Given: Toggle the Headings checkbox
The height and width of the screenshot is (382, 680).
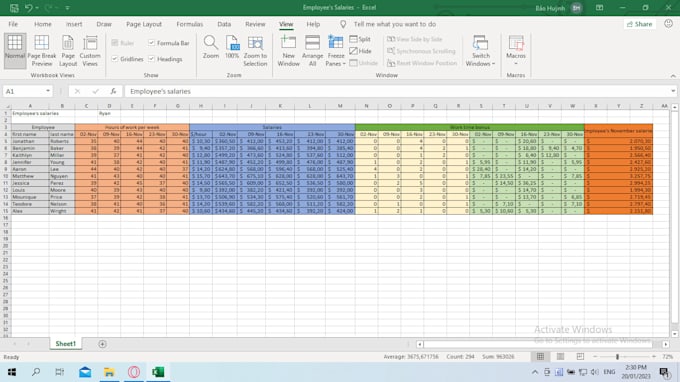Looking at the screenshot, I should (x=151, y=59).
